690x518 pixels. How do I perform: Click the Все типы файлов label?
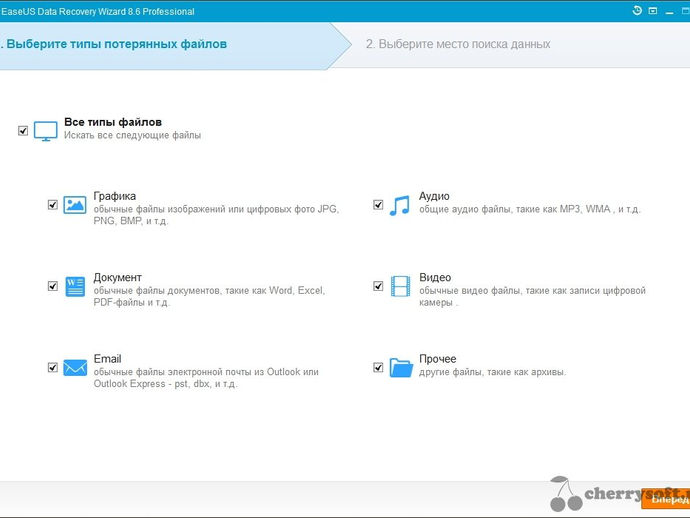point(113,122)
